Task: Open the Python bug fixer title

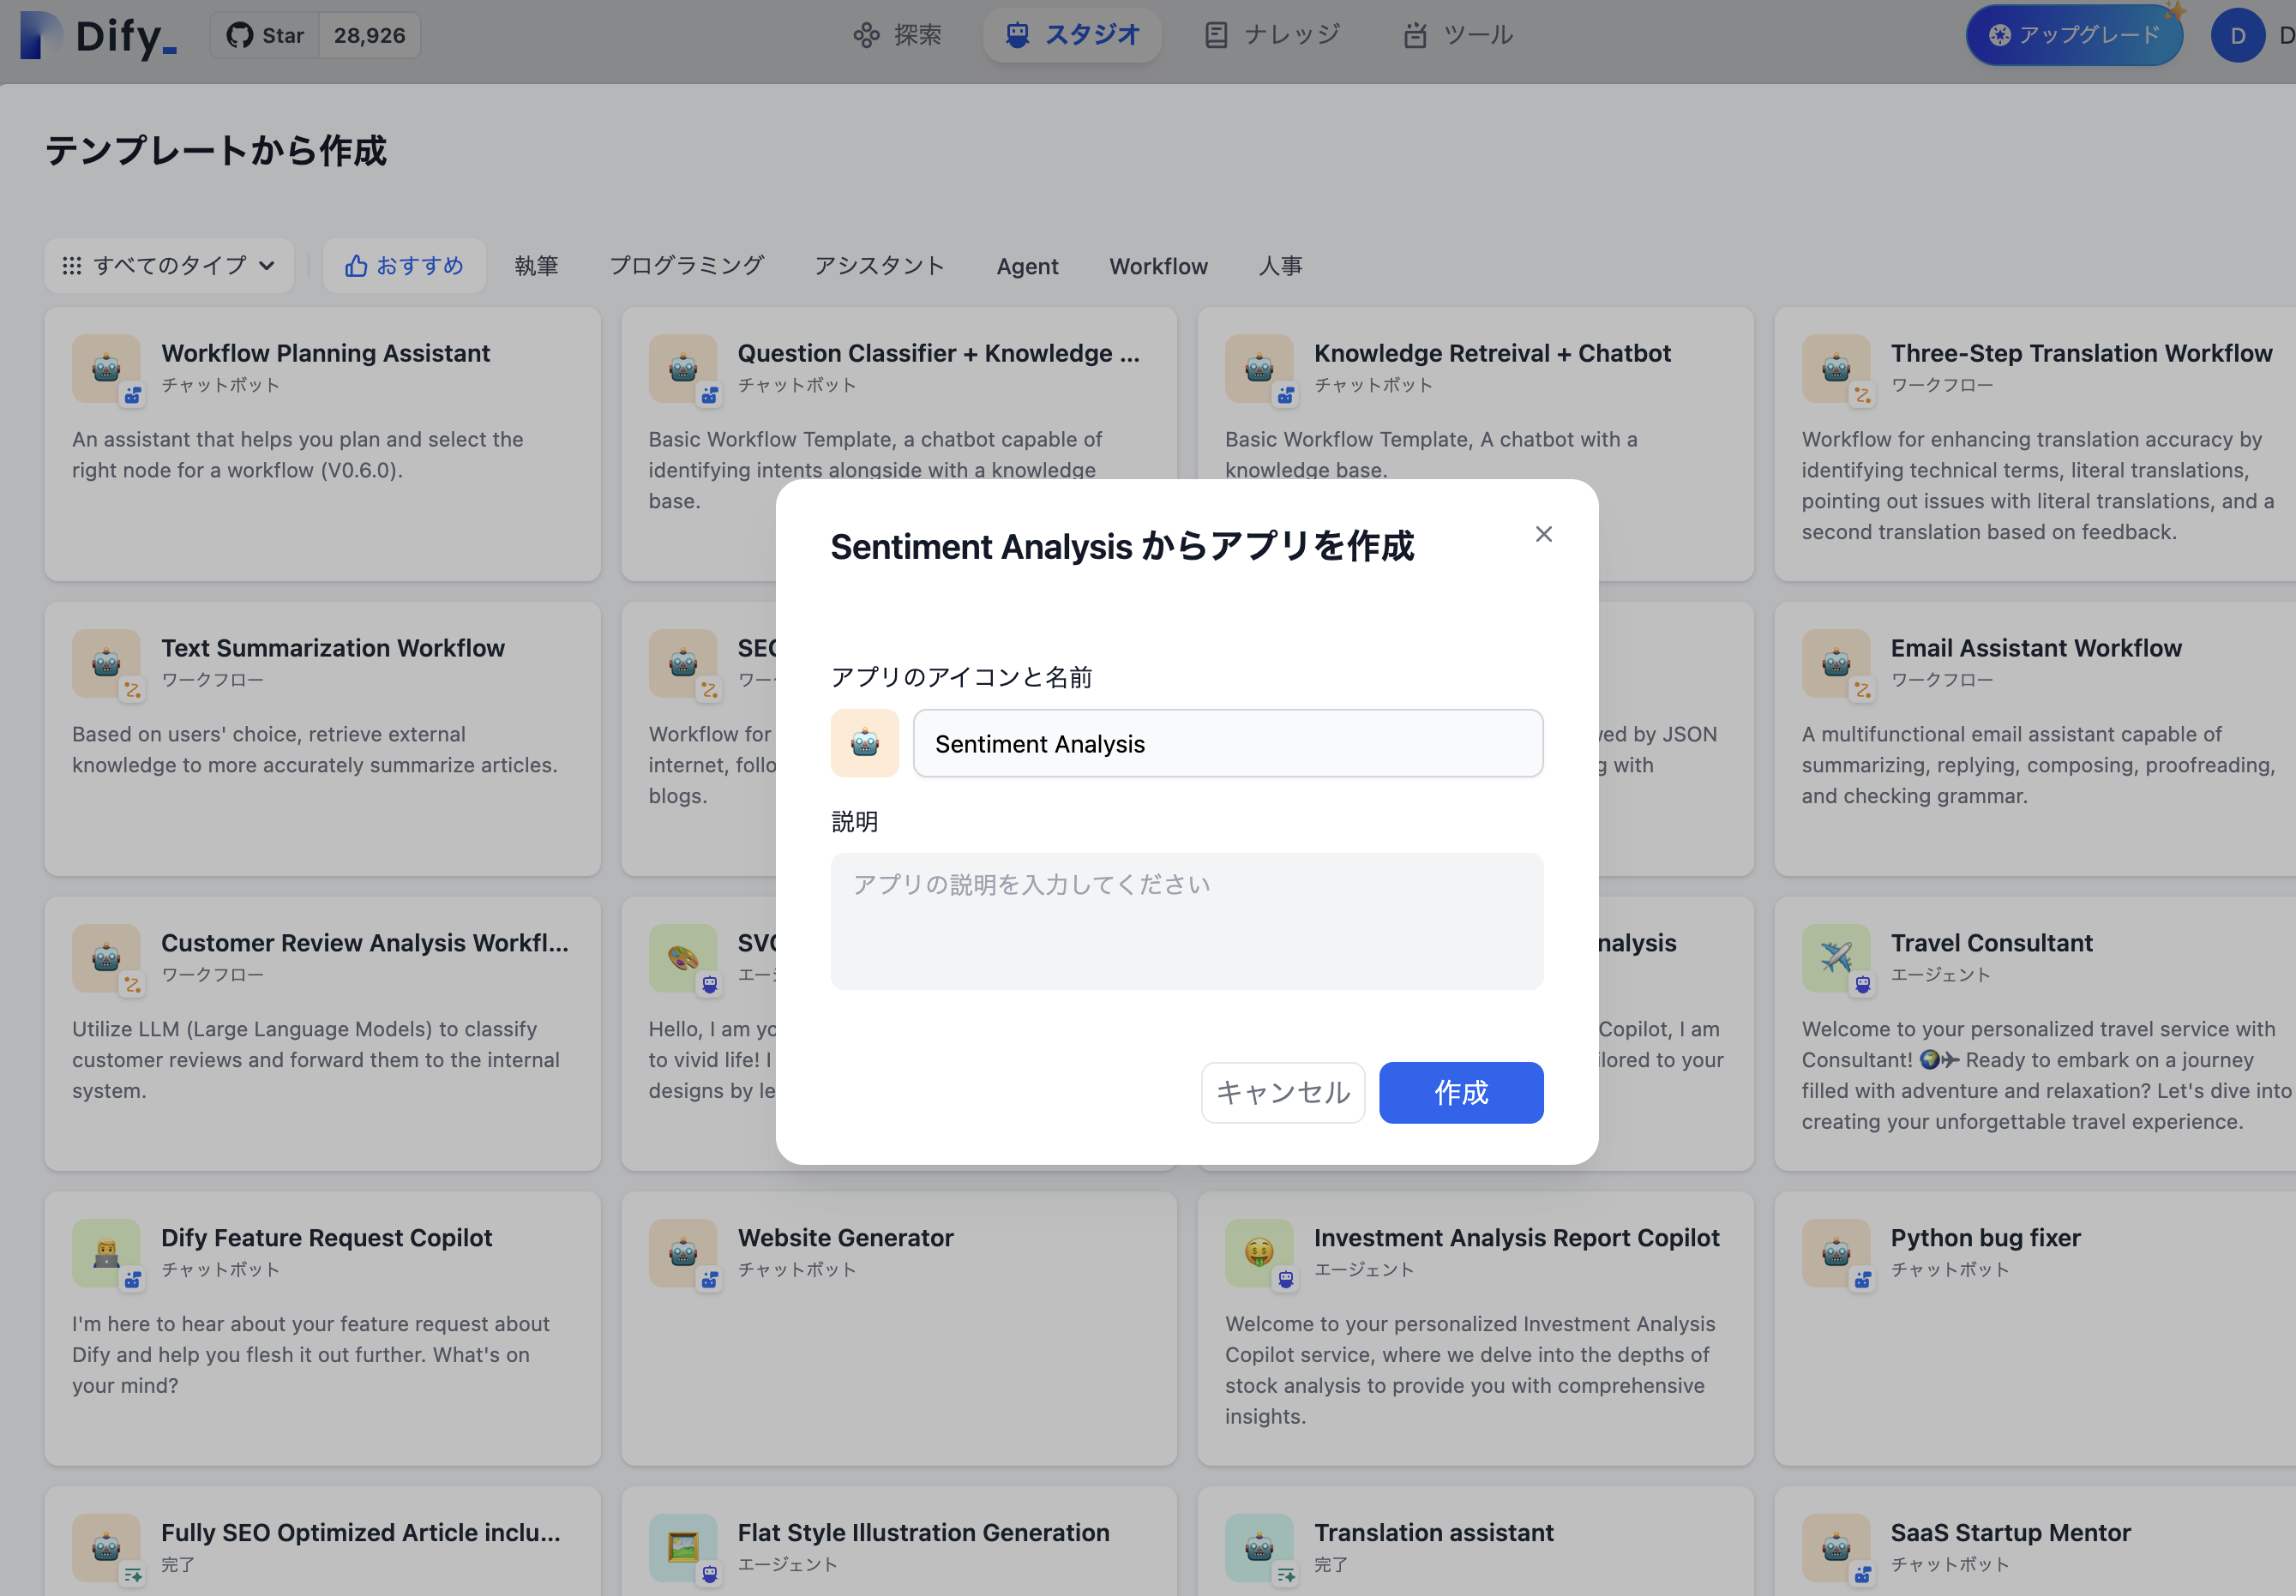Action: tap(1985, 1238)
